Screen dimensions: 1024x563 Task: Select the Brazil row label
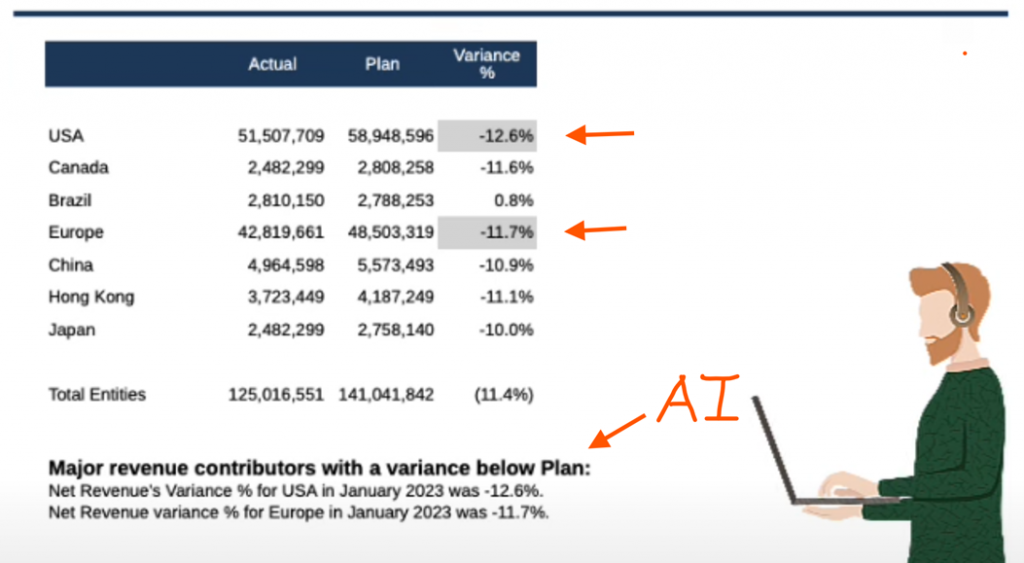coord(70,200)
